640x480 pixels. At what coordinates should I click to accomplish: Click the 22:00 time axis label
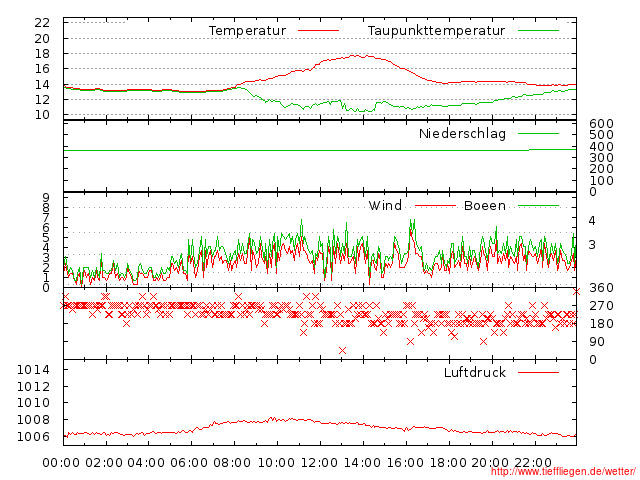coord(533,463)
